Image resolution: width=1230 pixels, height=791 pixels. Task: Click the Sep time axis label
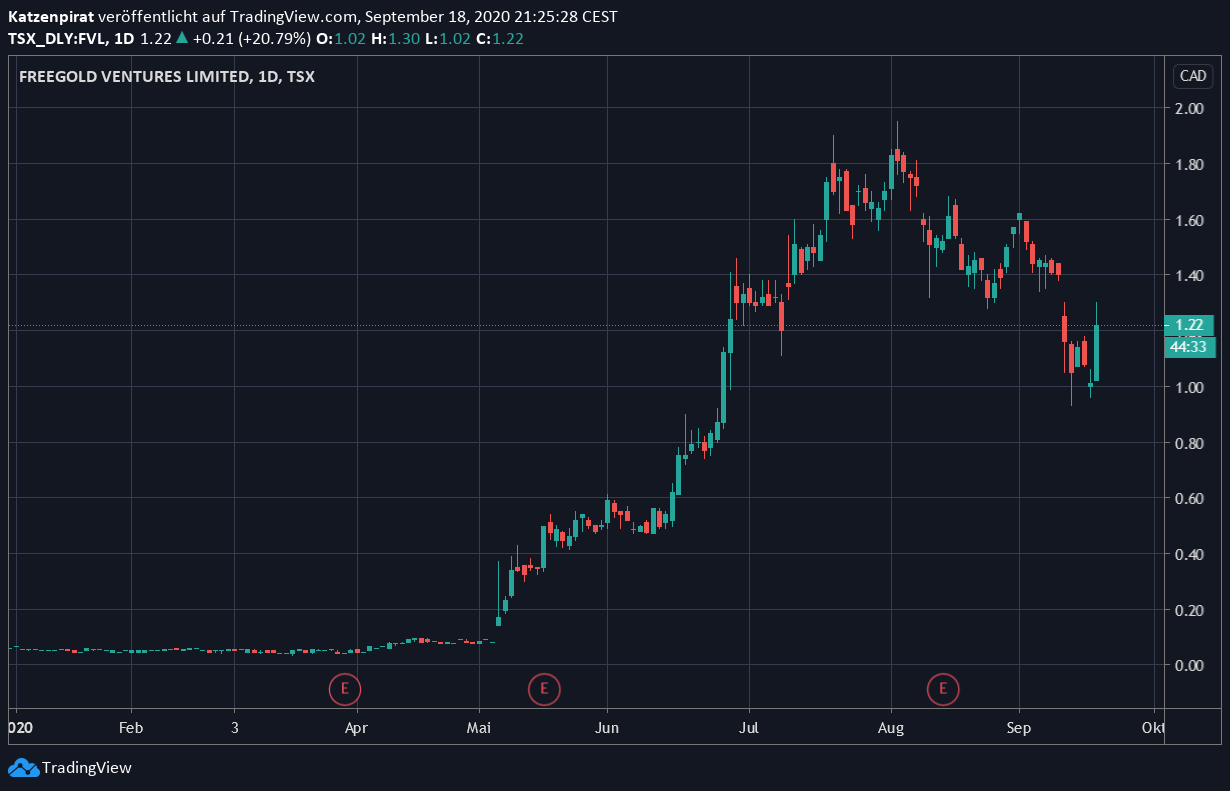[1018, 728]
